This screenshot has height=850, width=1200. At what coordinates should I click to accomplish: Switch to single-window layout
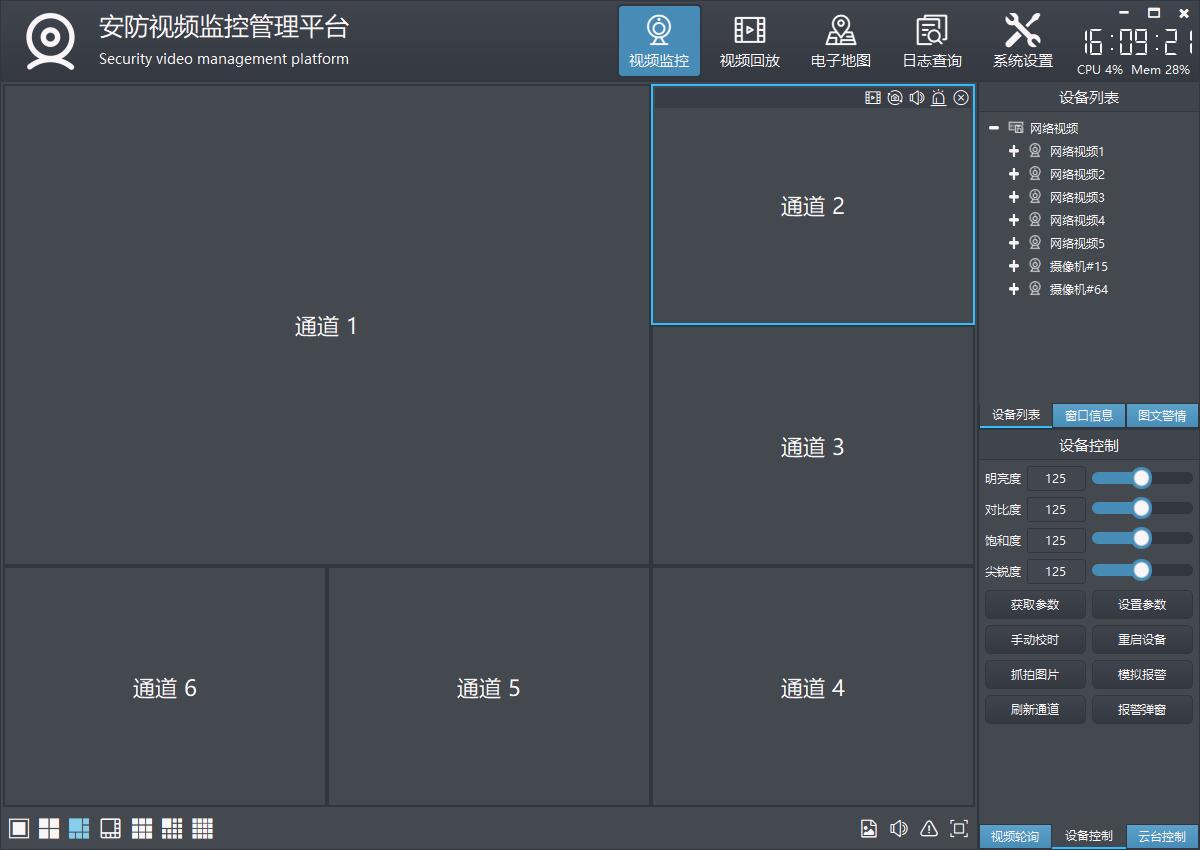coord(19,828)
